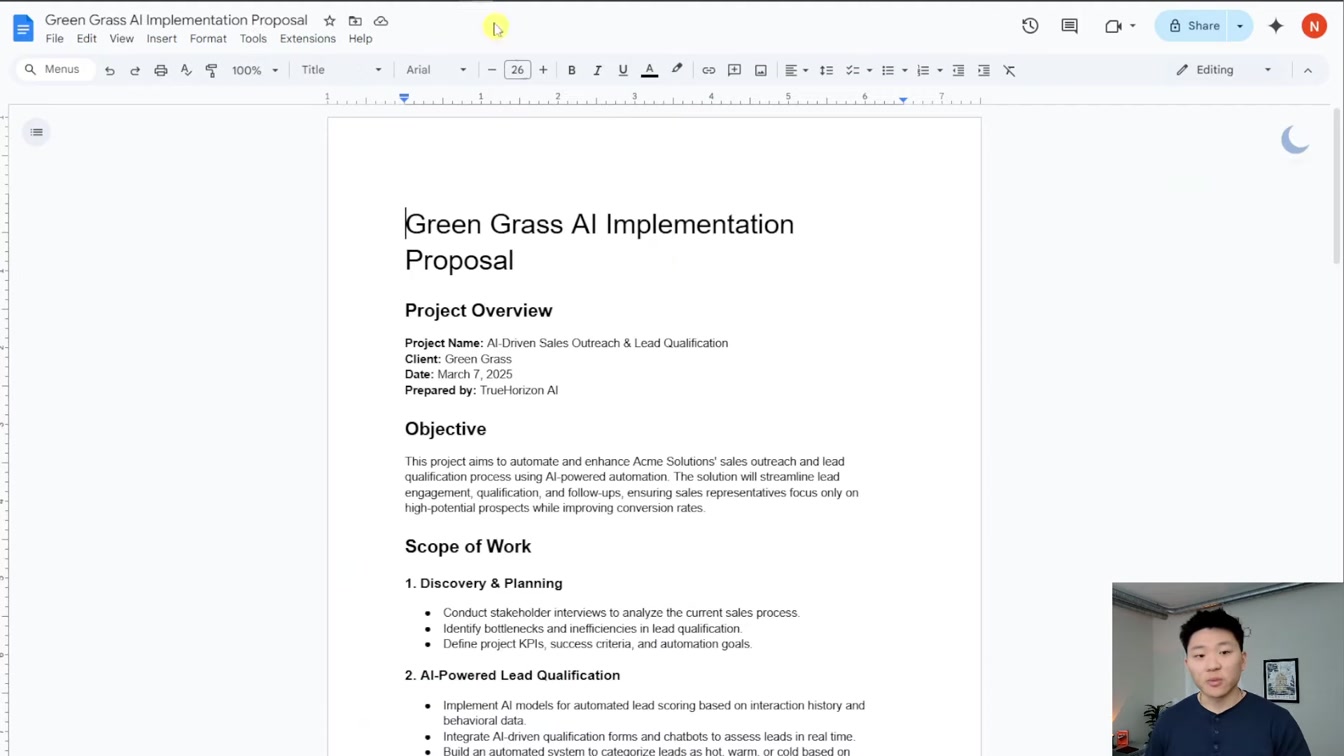Viewport: 1344px width, 756px height.
Task: Star the document
Action: (x=329, y=21)
